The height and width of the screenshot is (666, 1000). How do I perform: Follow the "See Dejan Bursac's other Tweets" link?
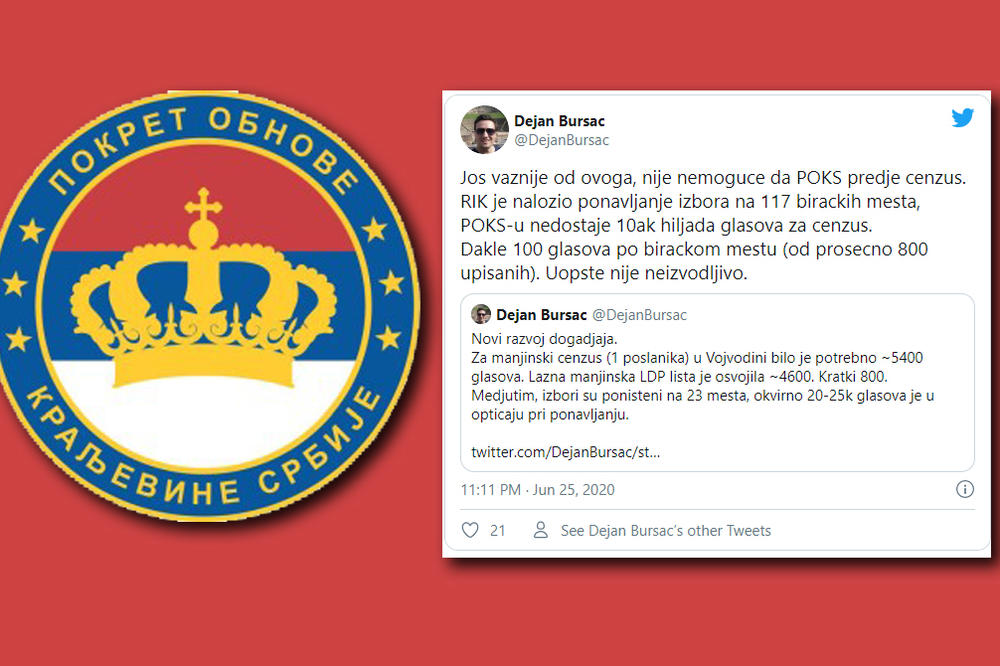(664, 531)
